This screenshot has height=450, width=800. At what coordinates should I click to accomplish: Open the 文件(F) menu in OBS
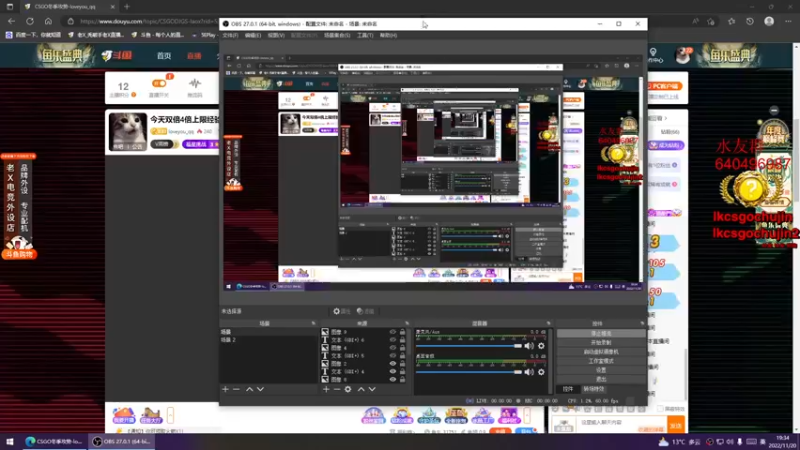tap(231, 35)
